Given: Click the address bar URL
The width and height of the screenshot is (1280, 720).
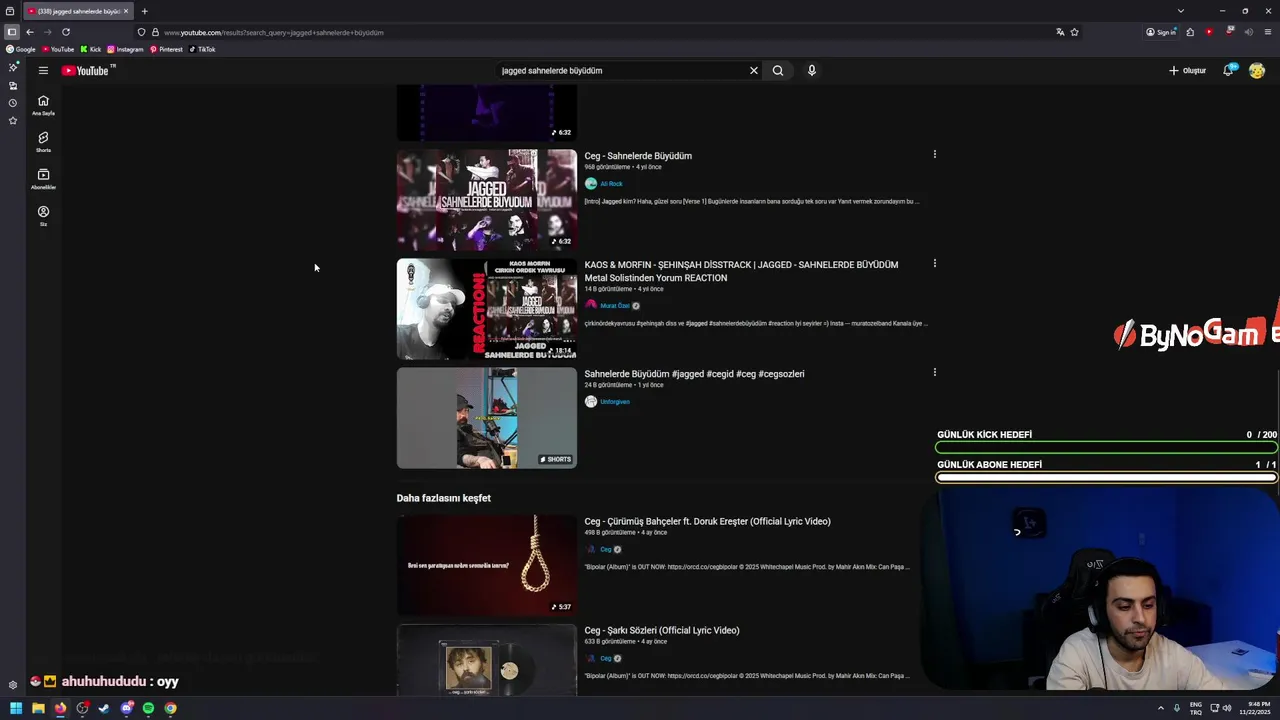Looking at the screenshot, I should 273,32.
